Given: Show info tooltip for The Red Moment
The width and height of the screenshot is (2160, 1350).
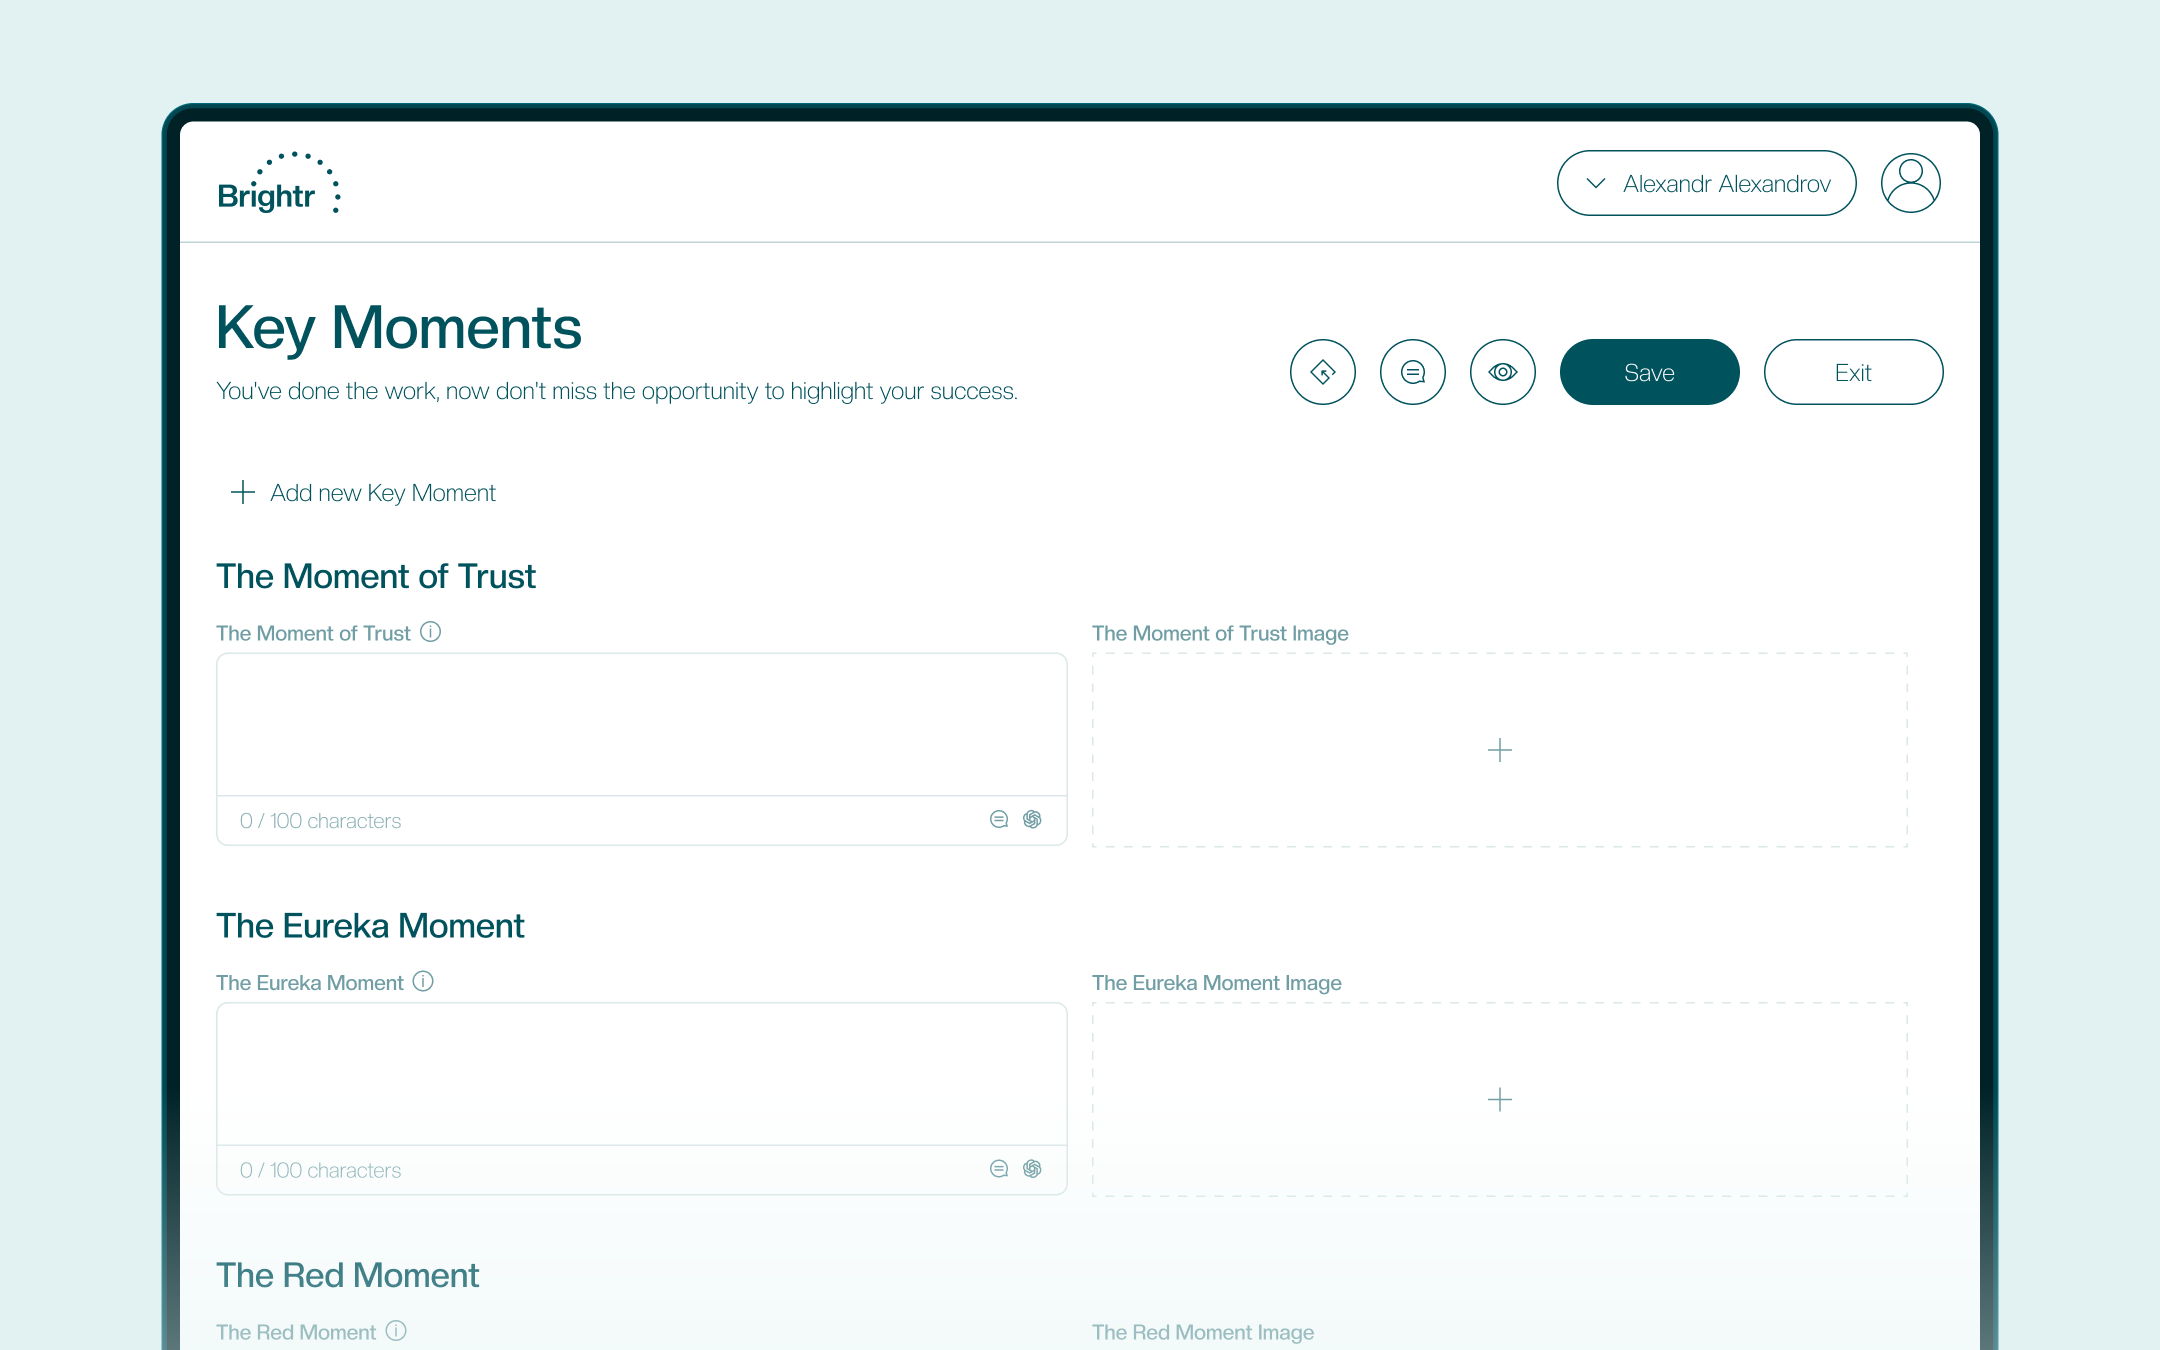Looking at the screenshot, I should coord(396,1331).
